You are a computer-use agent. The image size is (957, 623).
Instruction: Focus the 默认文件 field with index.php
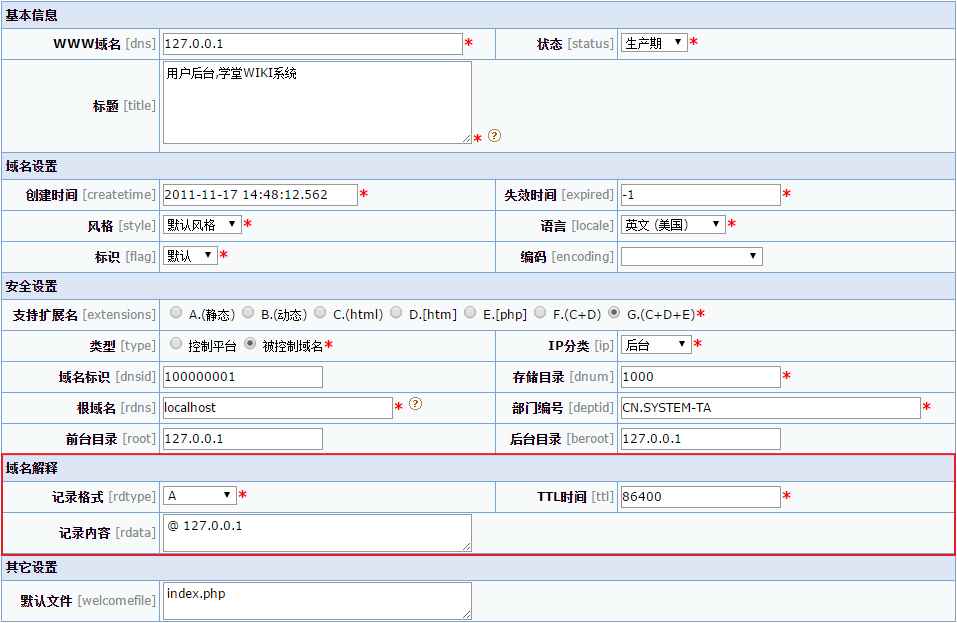pyautogui.click(x=315, y=600)
